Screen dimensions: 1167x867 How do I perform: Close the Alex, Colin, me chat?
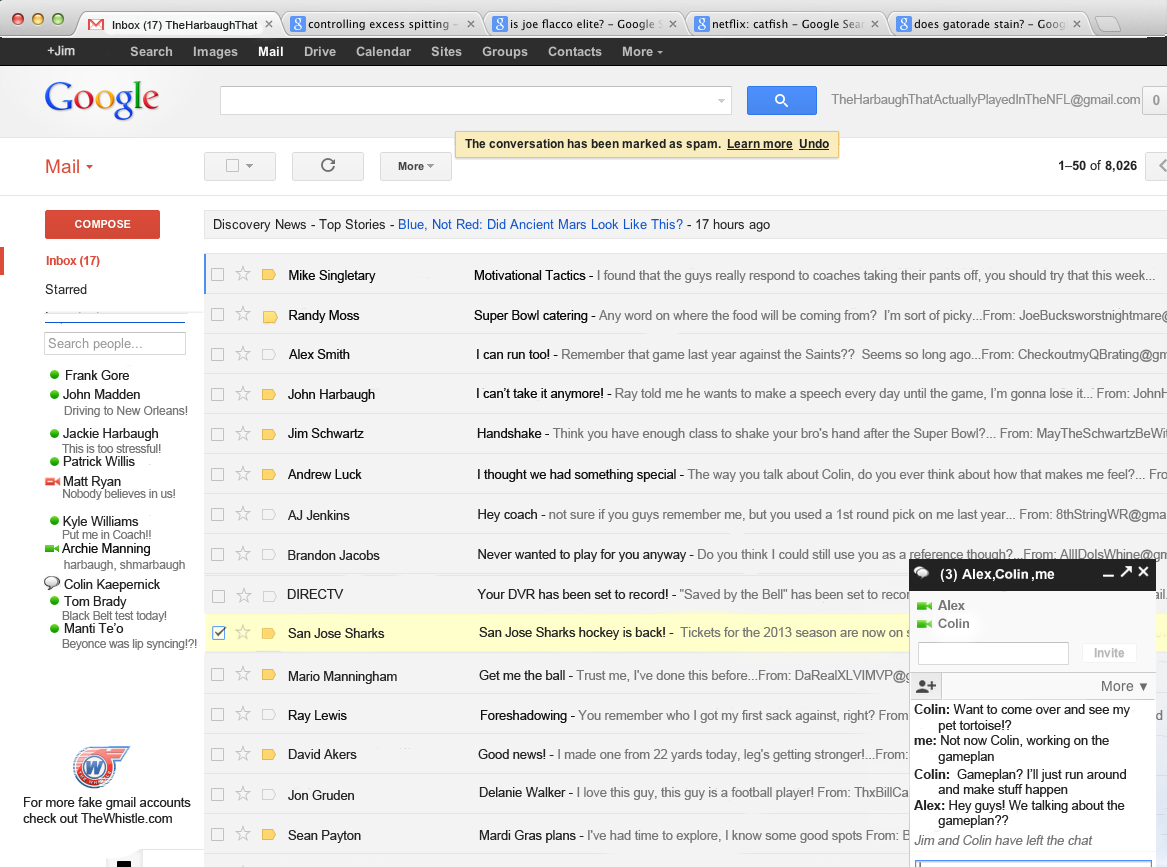[x=1143, y=572]
